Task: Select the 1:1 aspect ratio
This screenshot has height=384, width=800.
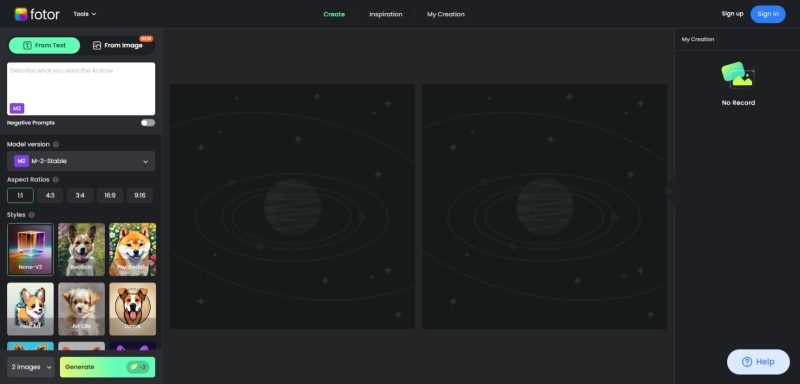Action: 20,195
